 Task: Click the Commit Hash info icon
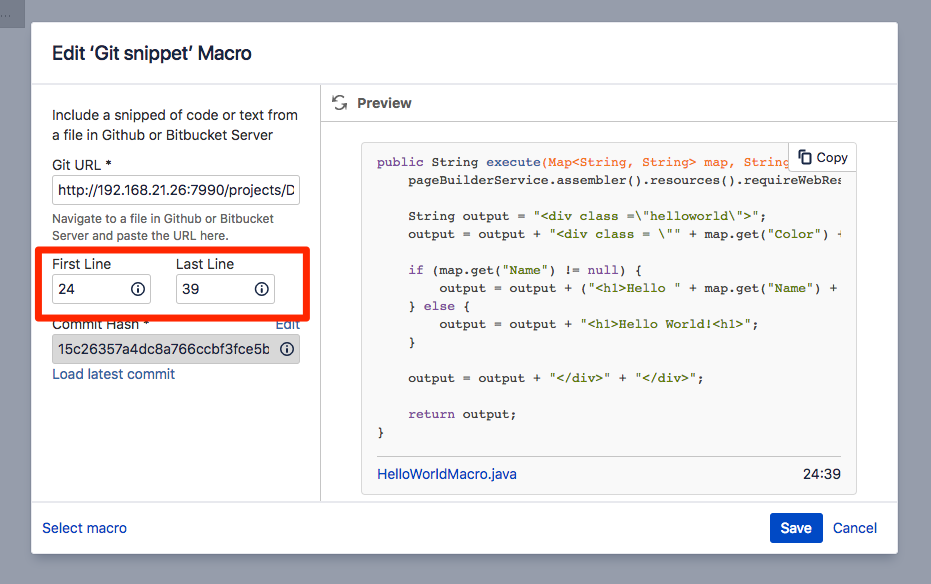point(287,349)
